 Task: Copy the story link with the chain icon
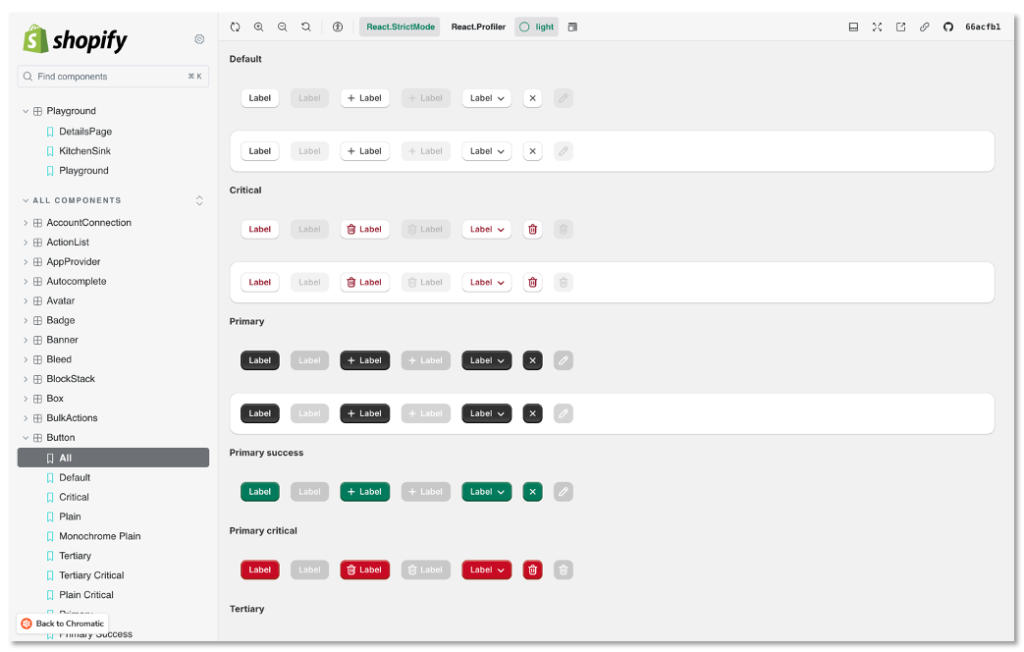coord(924,27)
